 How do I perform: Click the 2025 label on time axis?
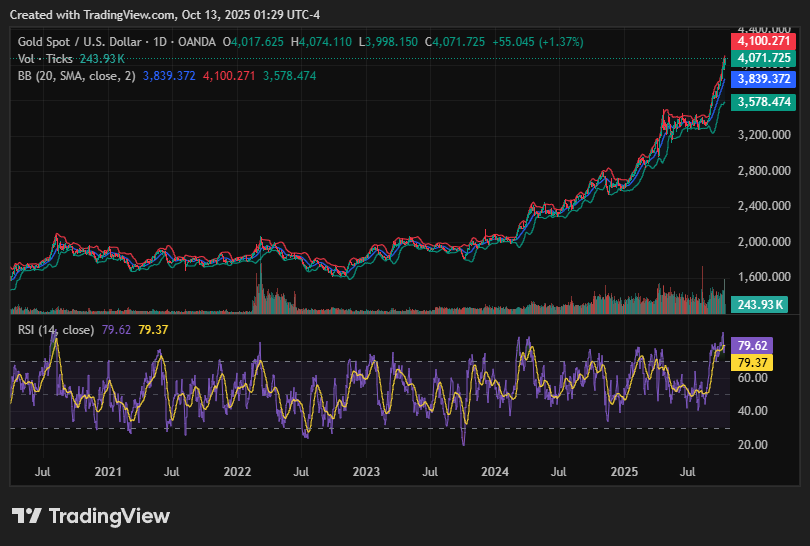click(624, 469)
